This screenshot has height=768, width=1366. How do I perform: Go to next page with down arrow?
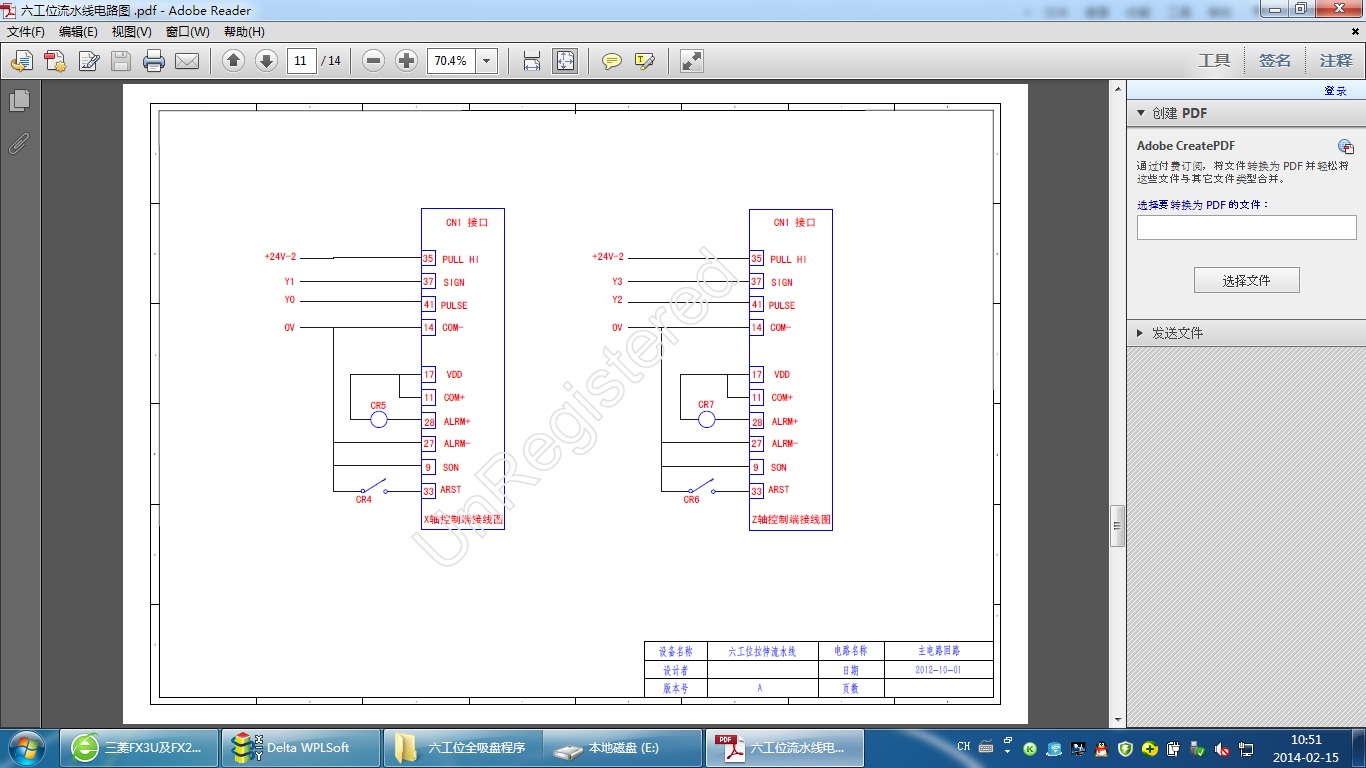(x=266, y=61)
